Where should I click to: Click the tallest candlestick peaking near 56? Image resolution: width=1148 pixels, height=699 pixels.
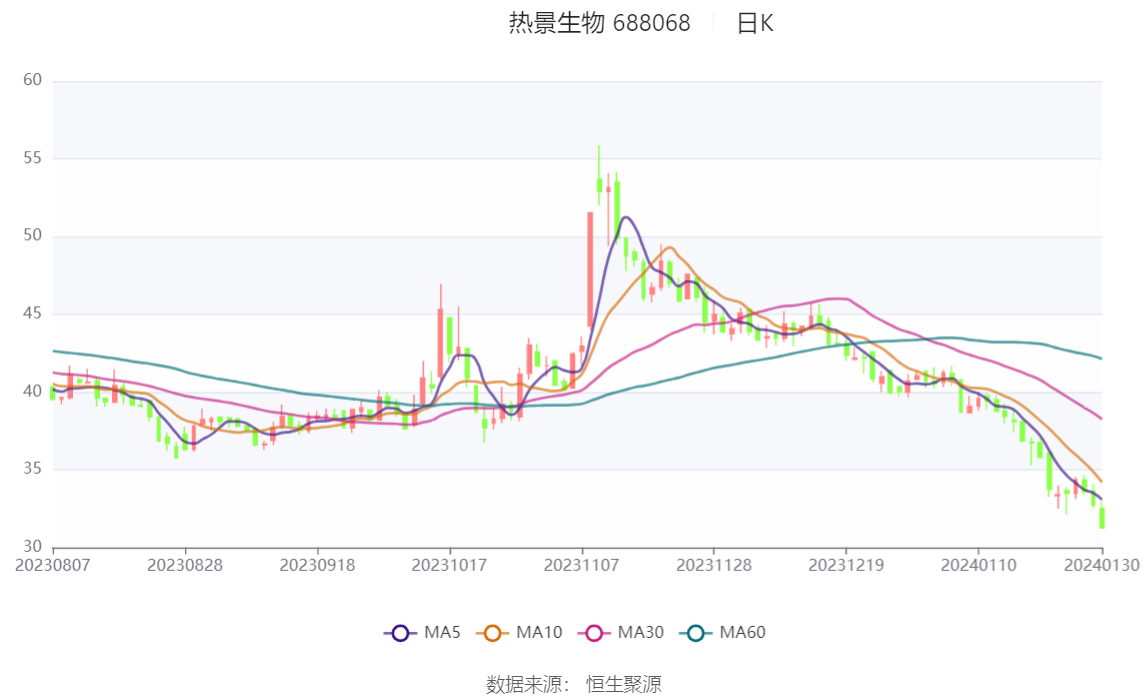[x=599, y=176]
